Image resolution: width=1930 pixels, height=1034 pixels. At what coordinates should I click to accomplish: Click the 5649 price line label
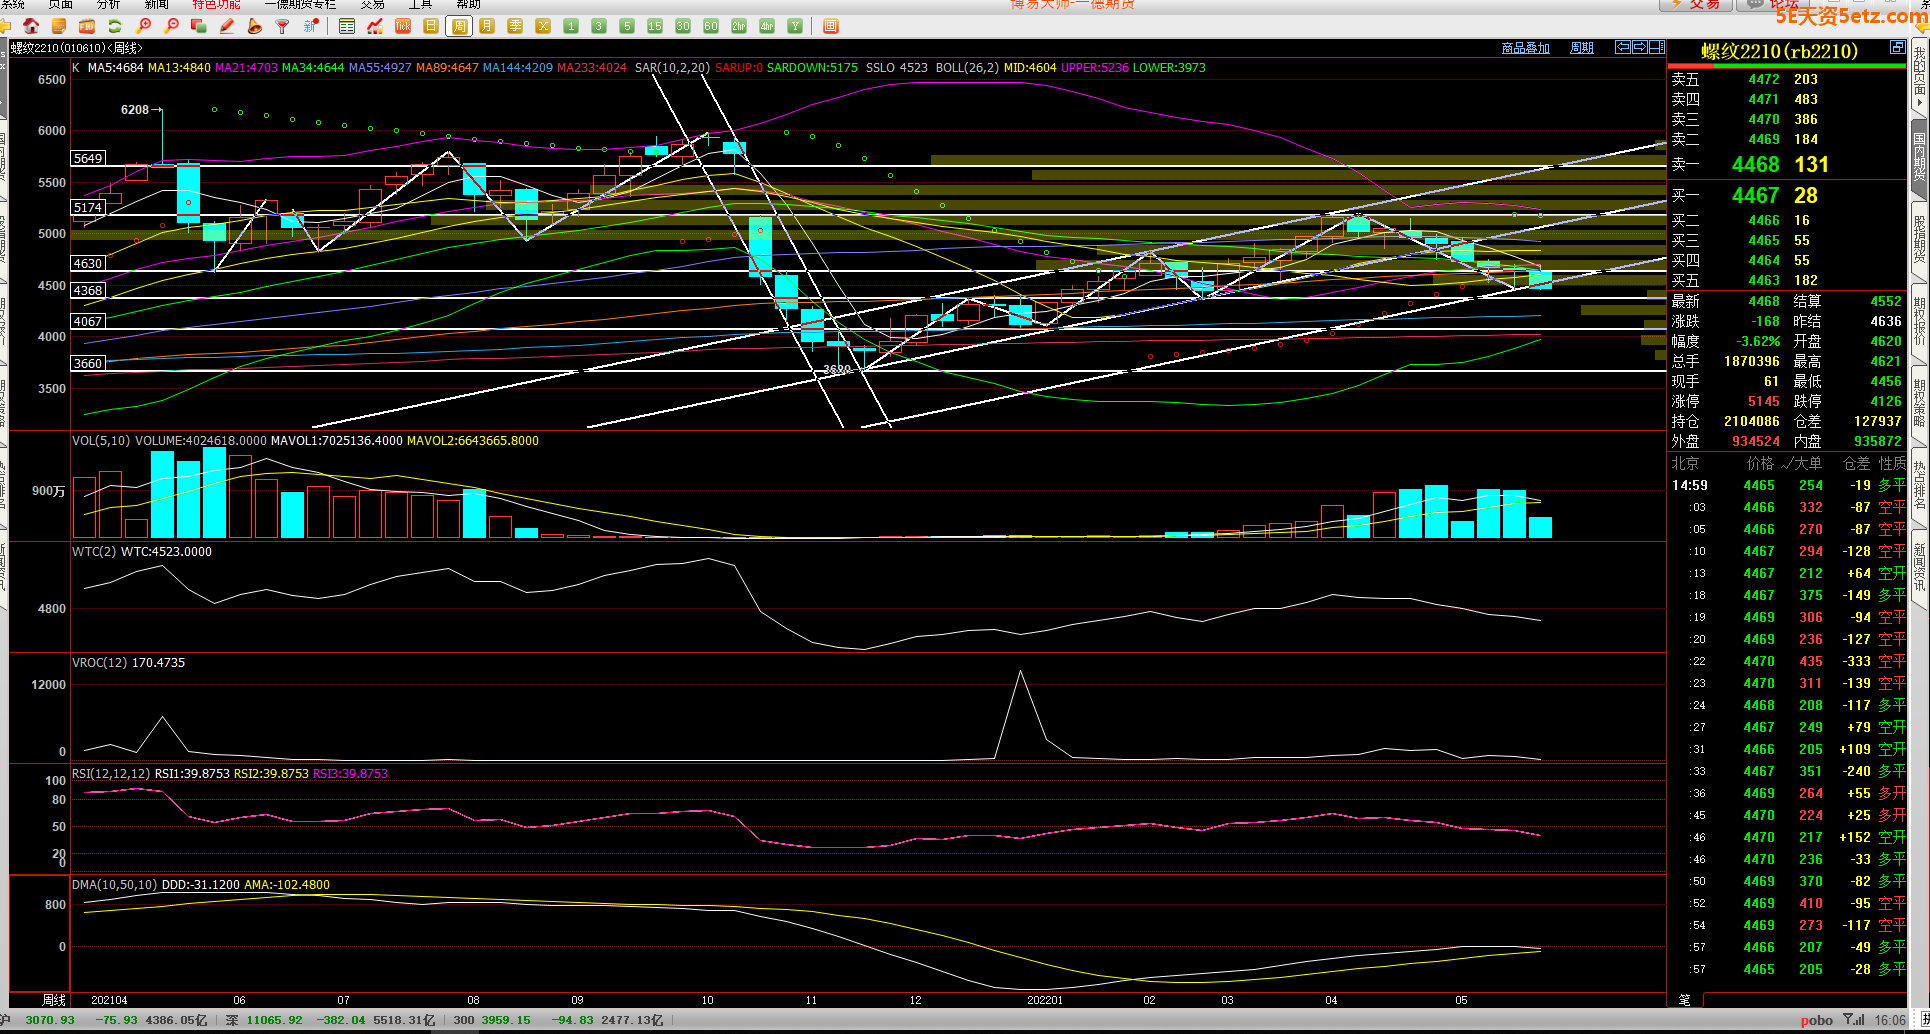(x=88, y=158)
